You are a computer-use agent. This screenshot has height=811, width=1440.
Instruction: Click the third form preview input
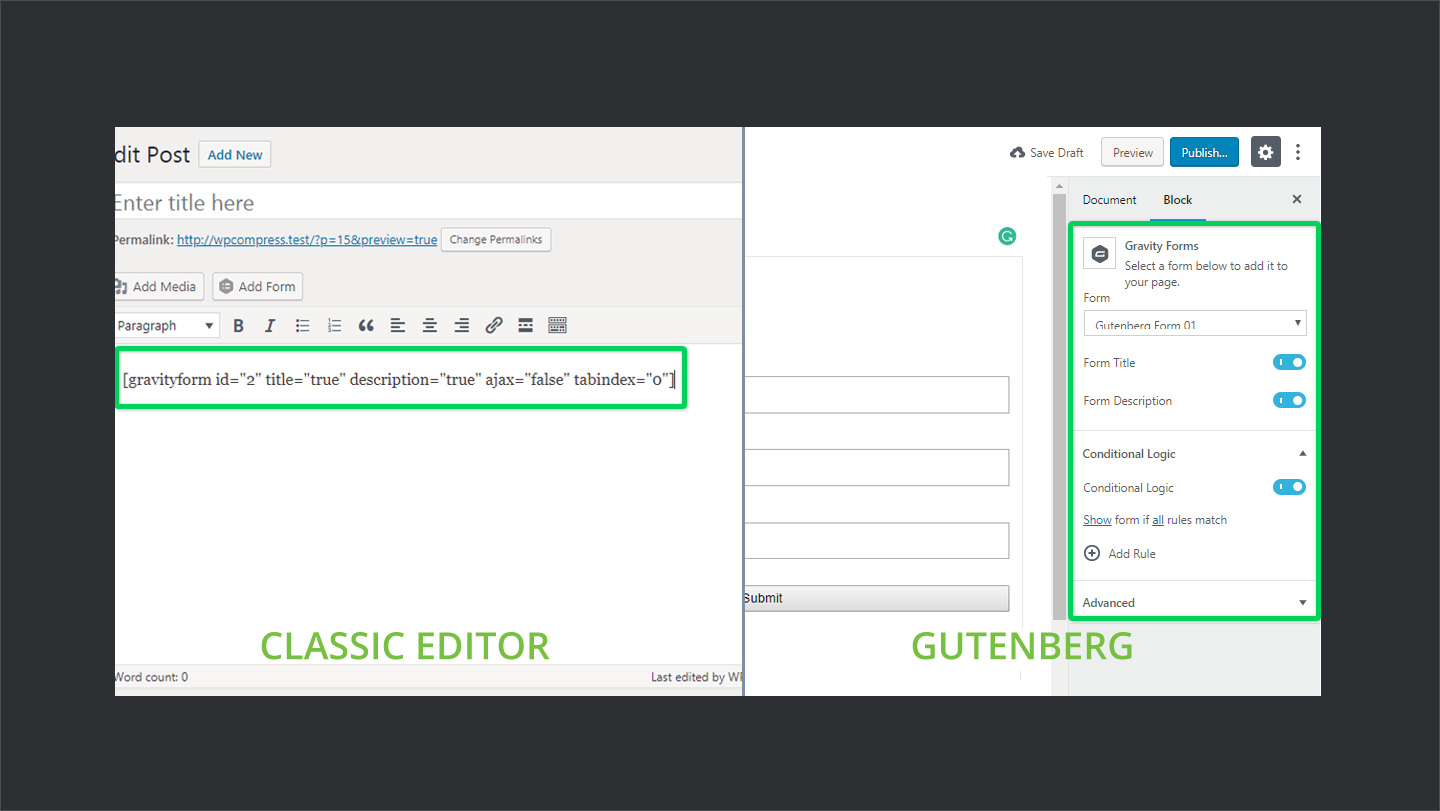pyautogui.click(x=877, y=541)
